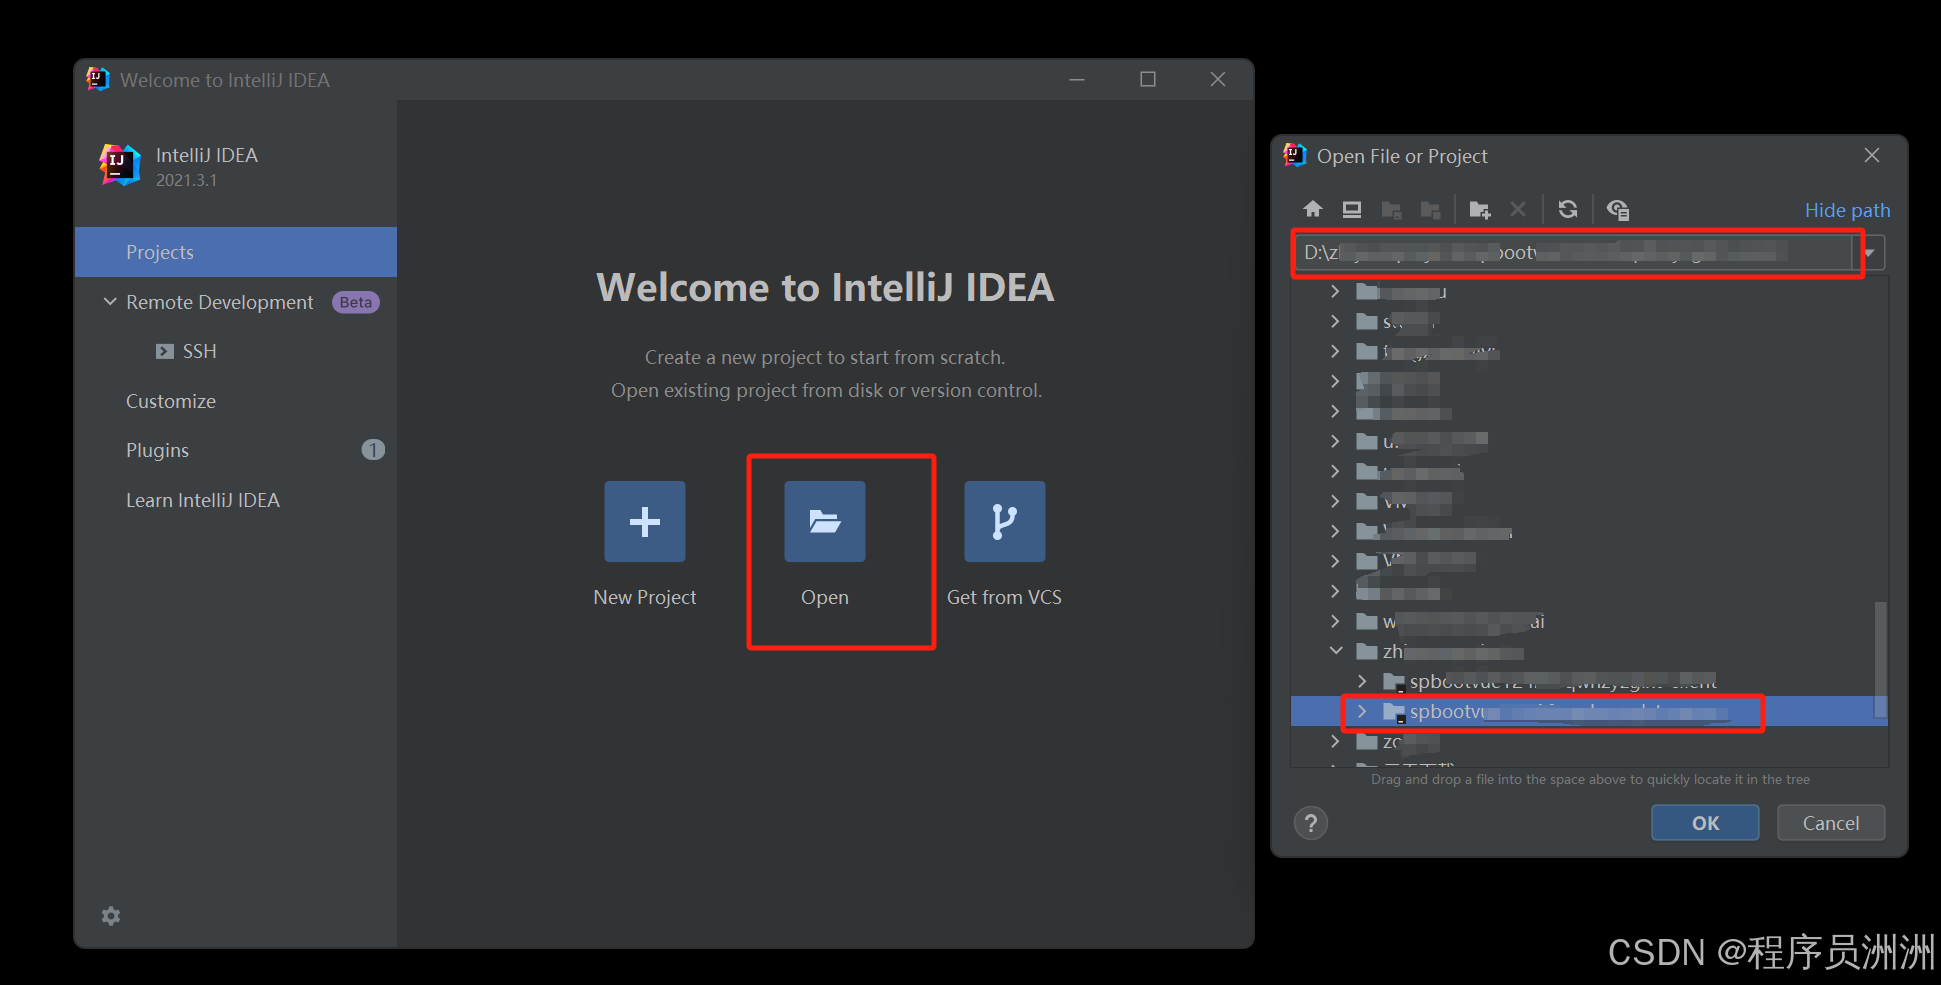Collapse the Remote Development section
The height and width of the screenshot is (985, 1941).
coord(110,301)
